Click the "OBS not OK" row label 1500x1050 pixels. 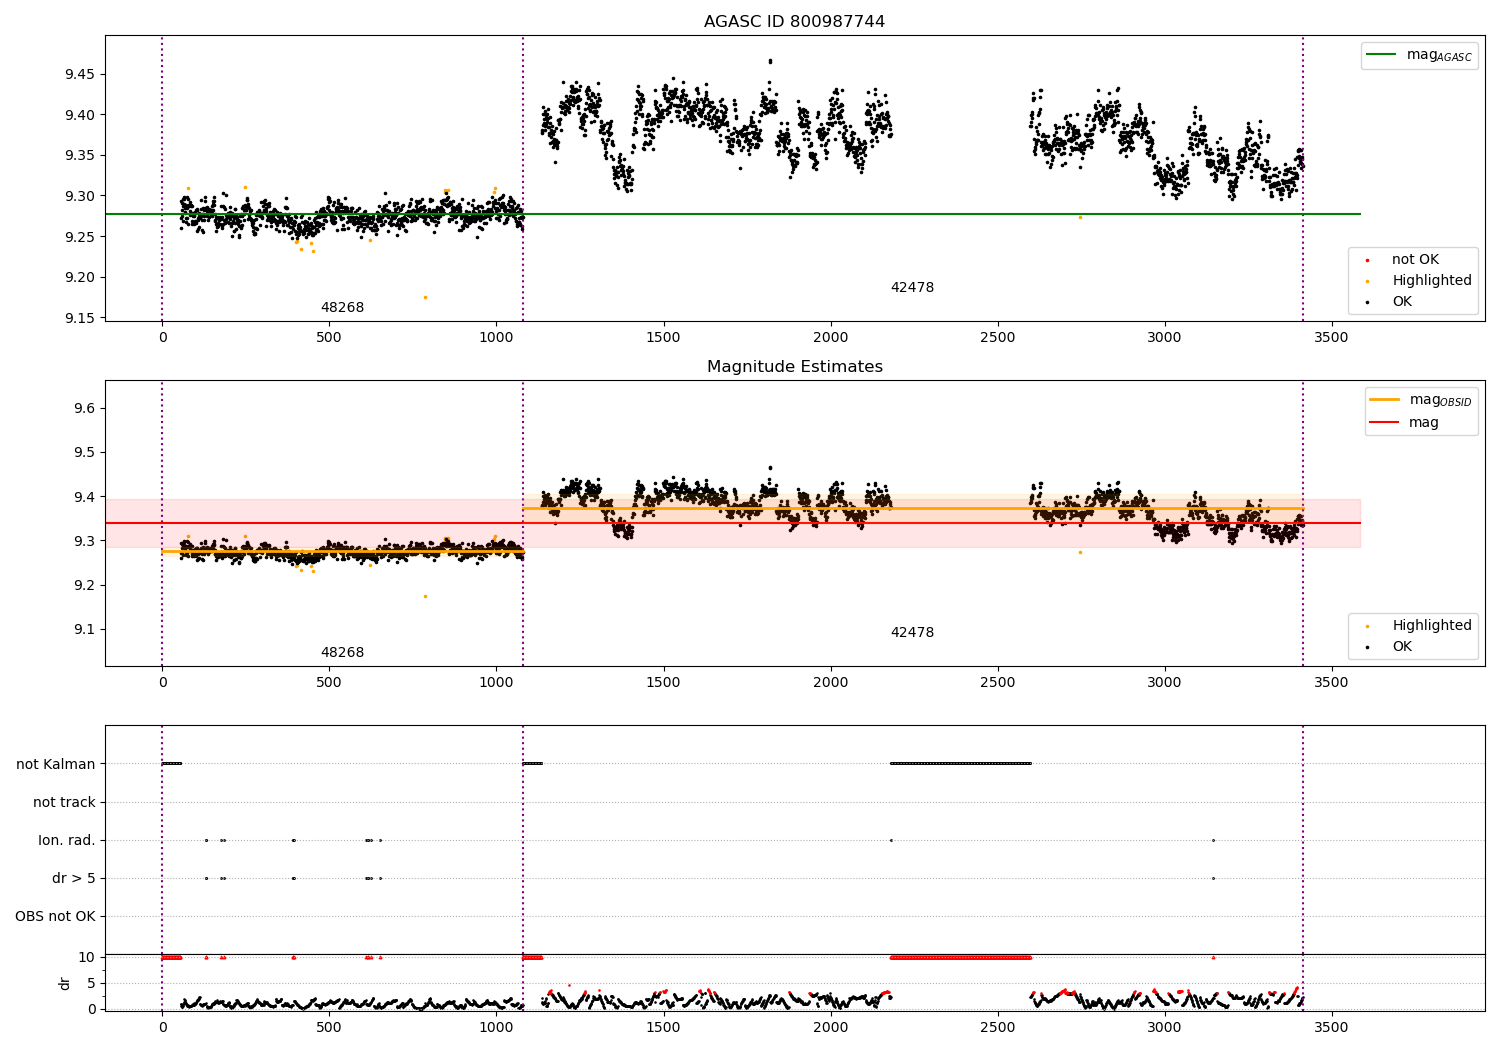pos(55,916)
